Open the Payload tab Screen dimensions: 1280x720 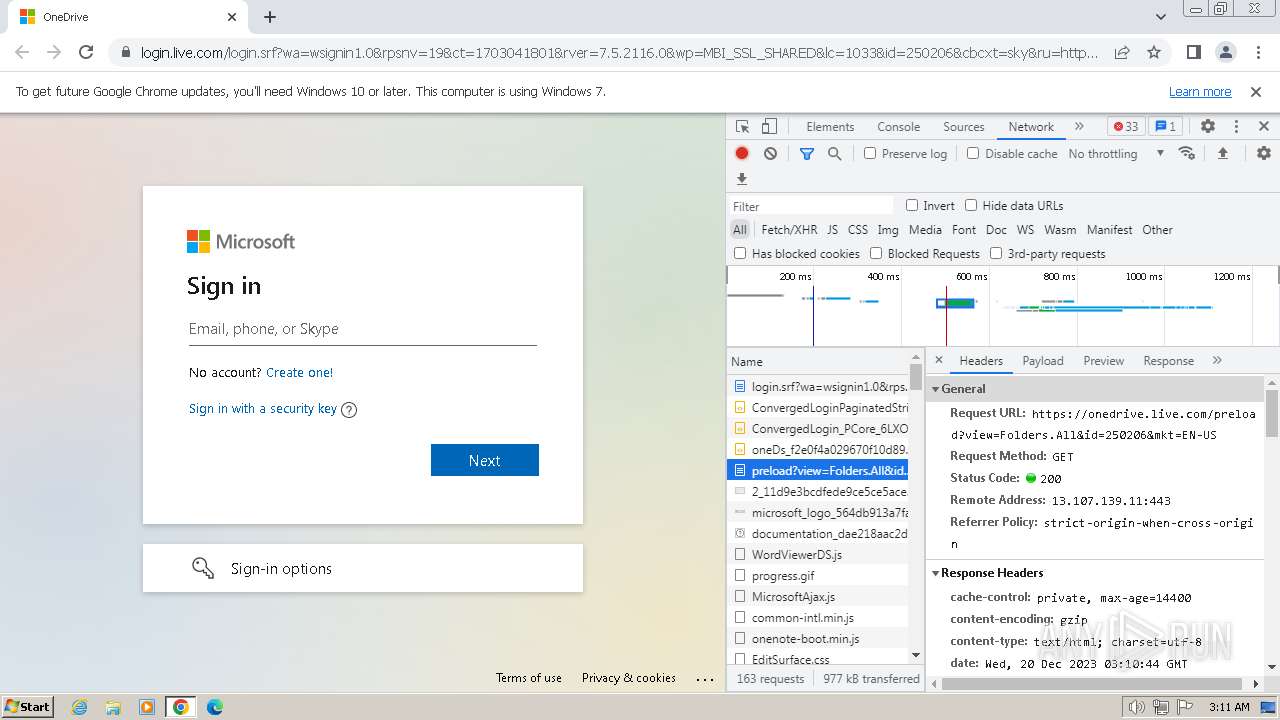point(1043,360)
